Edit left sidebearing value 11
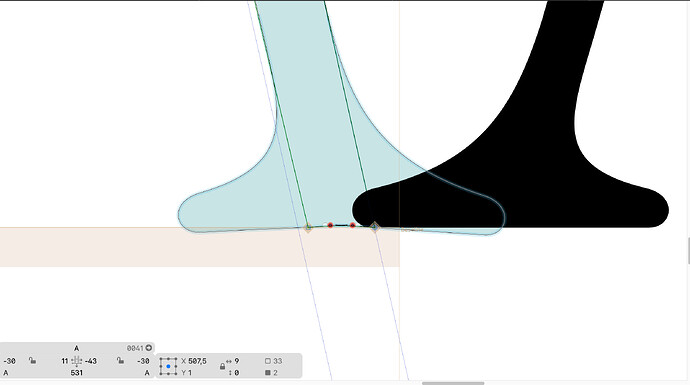Image resolution: width=690 pixels, height=385 pixels. [x=65, y=361]
